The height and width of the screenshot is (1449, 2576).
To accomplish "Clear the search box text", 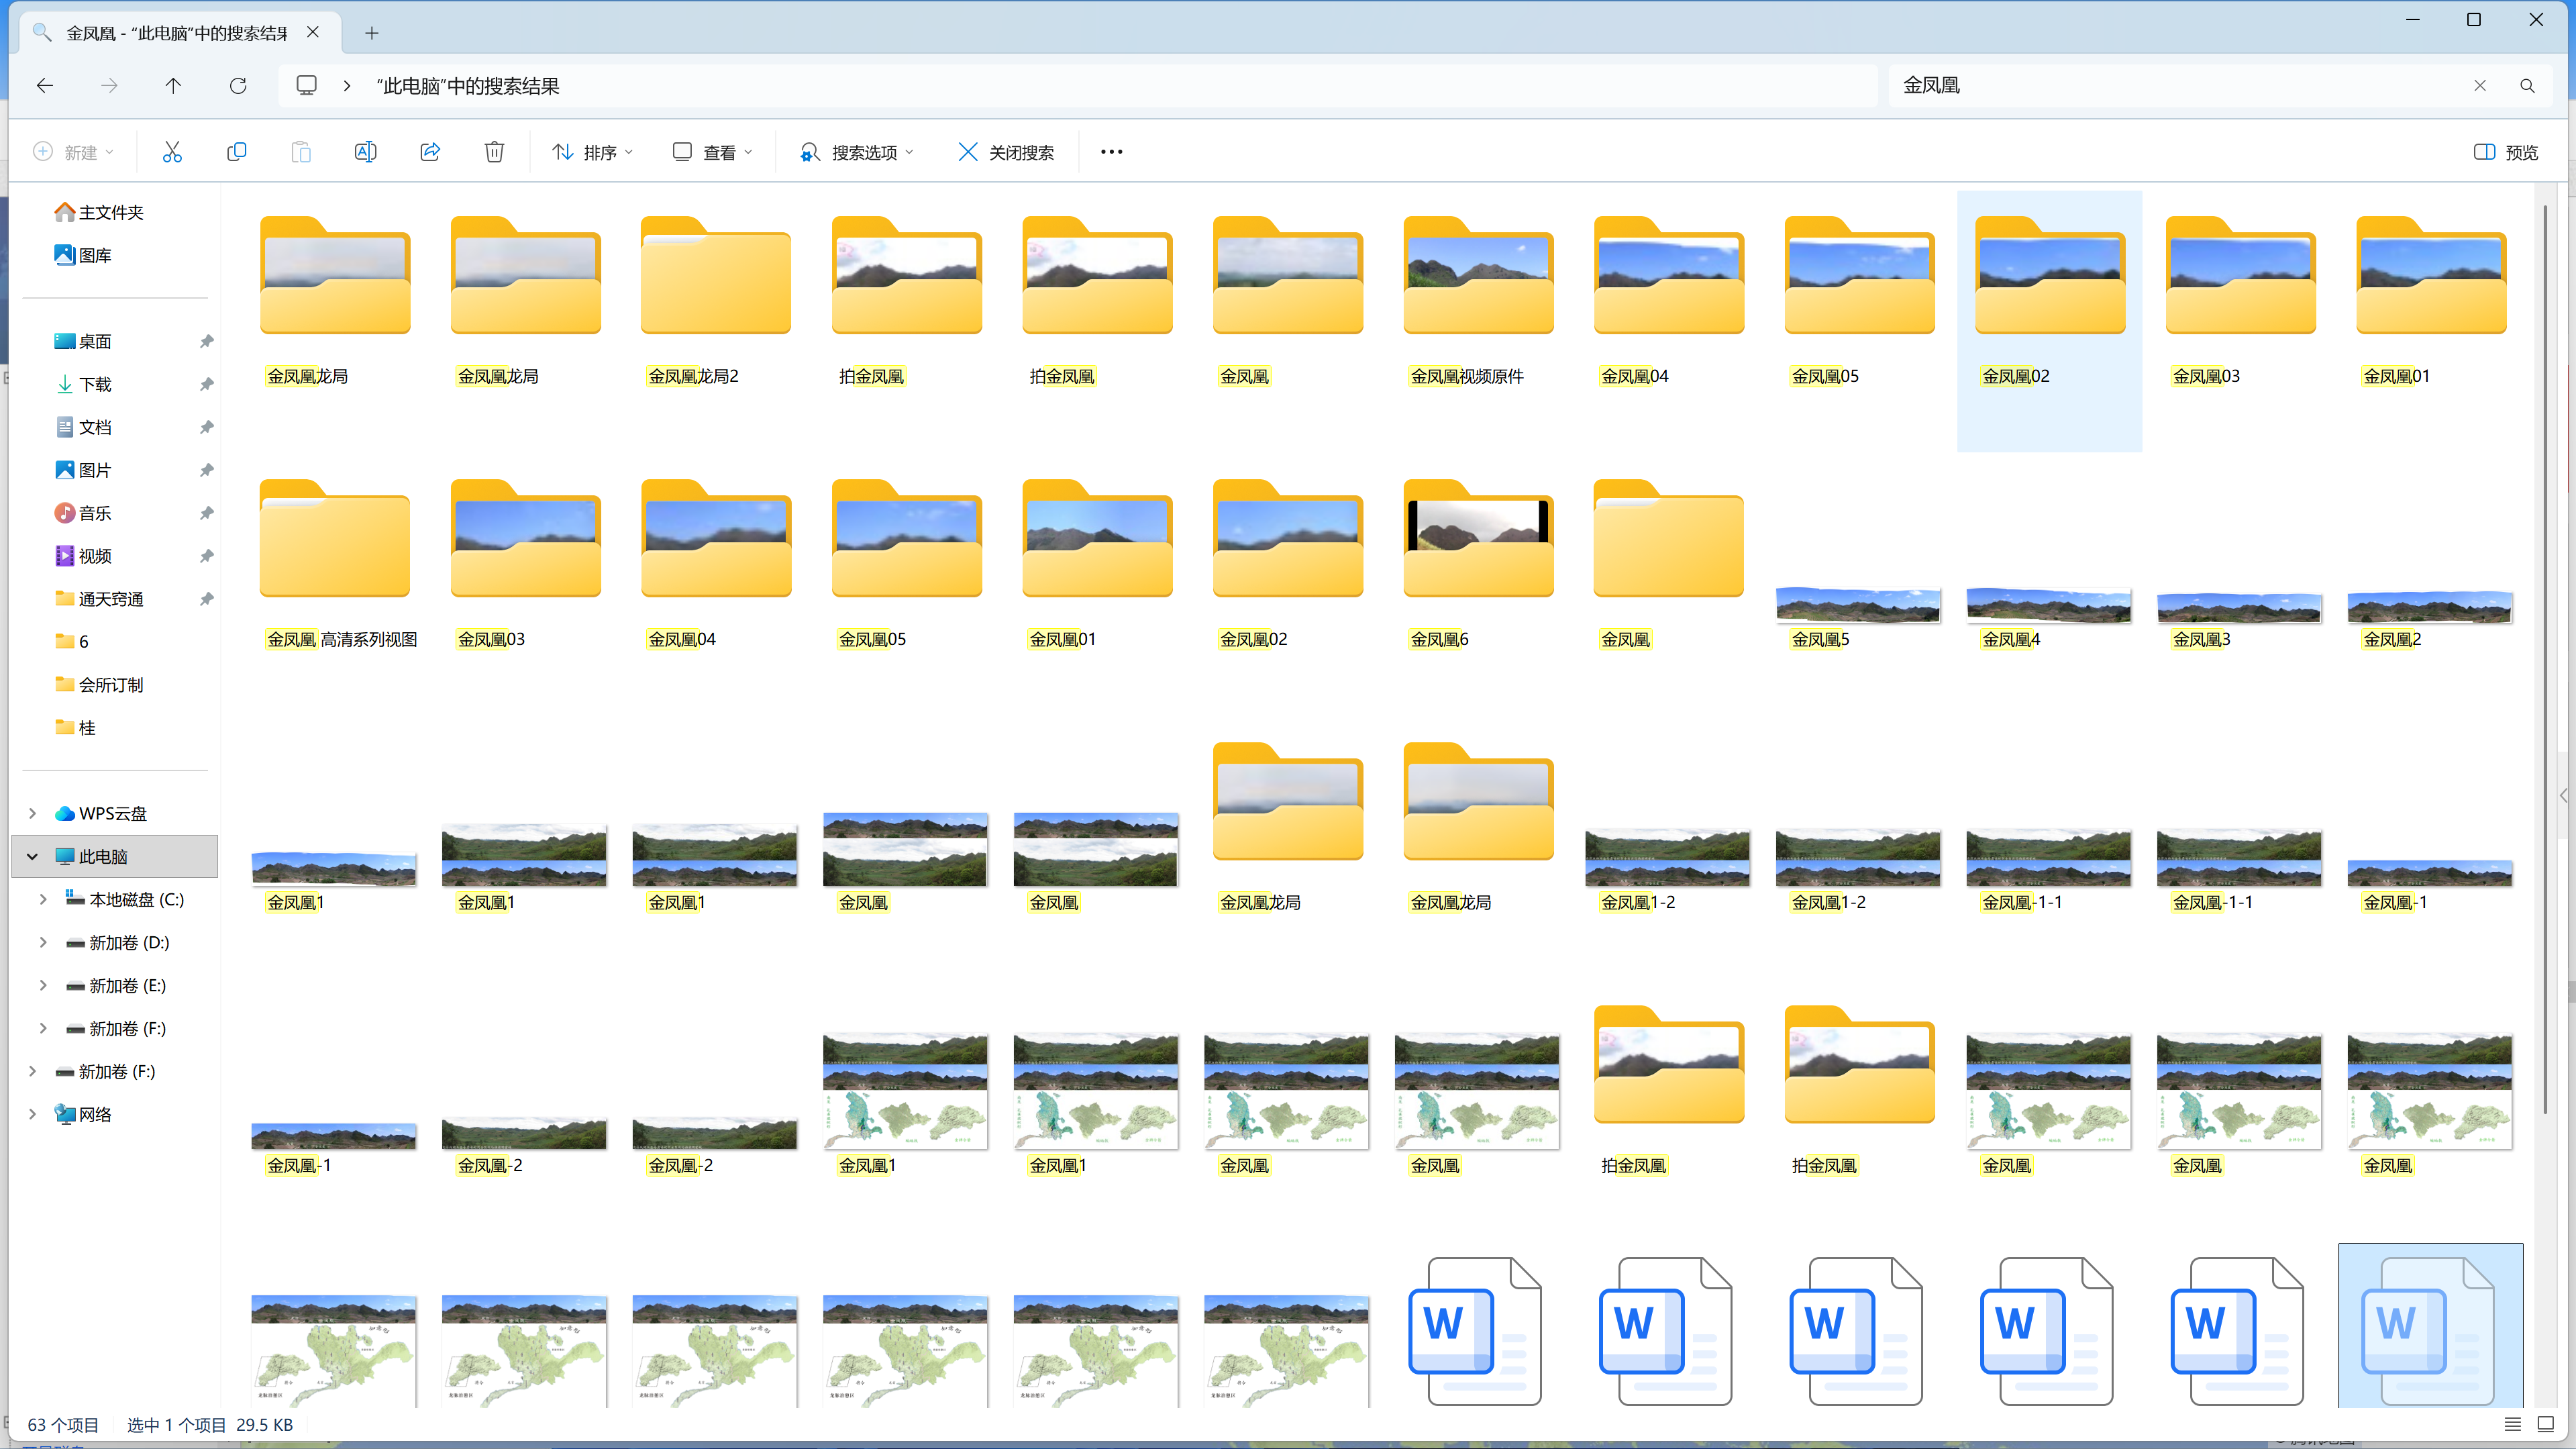I will [2480, 86].
